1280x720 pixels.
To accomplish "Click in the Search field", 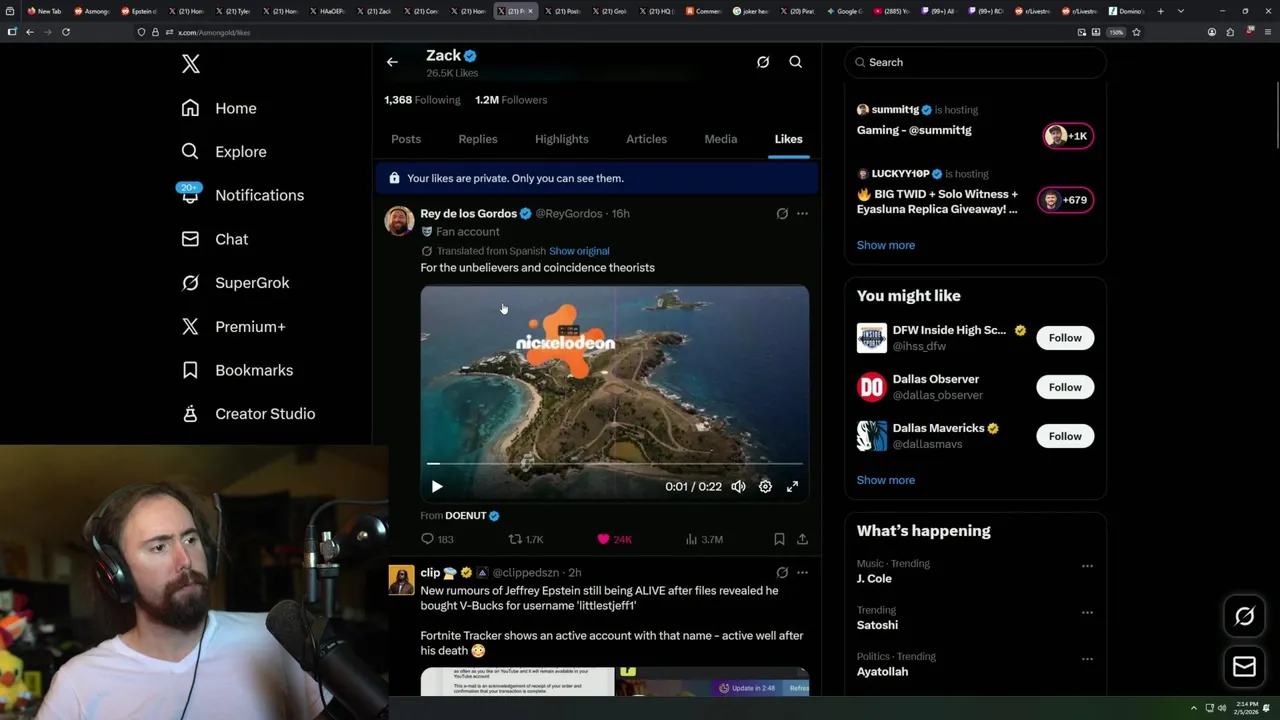I will click(976, 62).
